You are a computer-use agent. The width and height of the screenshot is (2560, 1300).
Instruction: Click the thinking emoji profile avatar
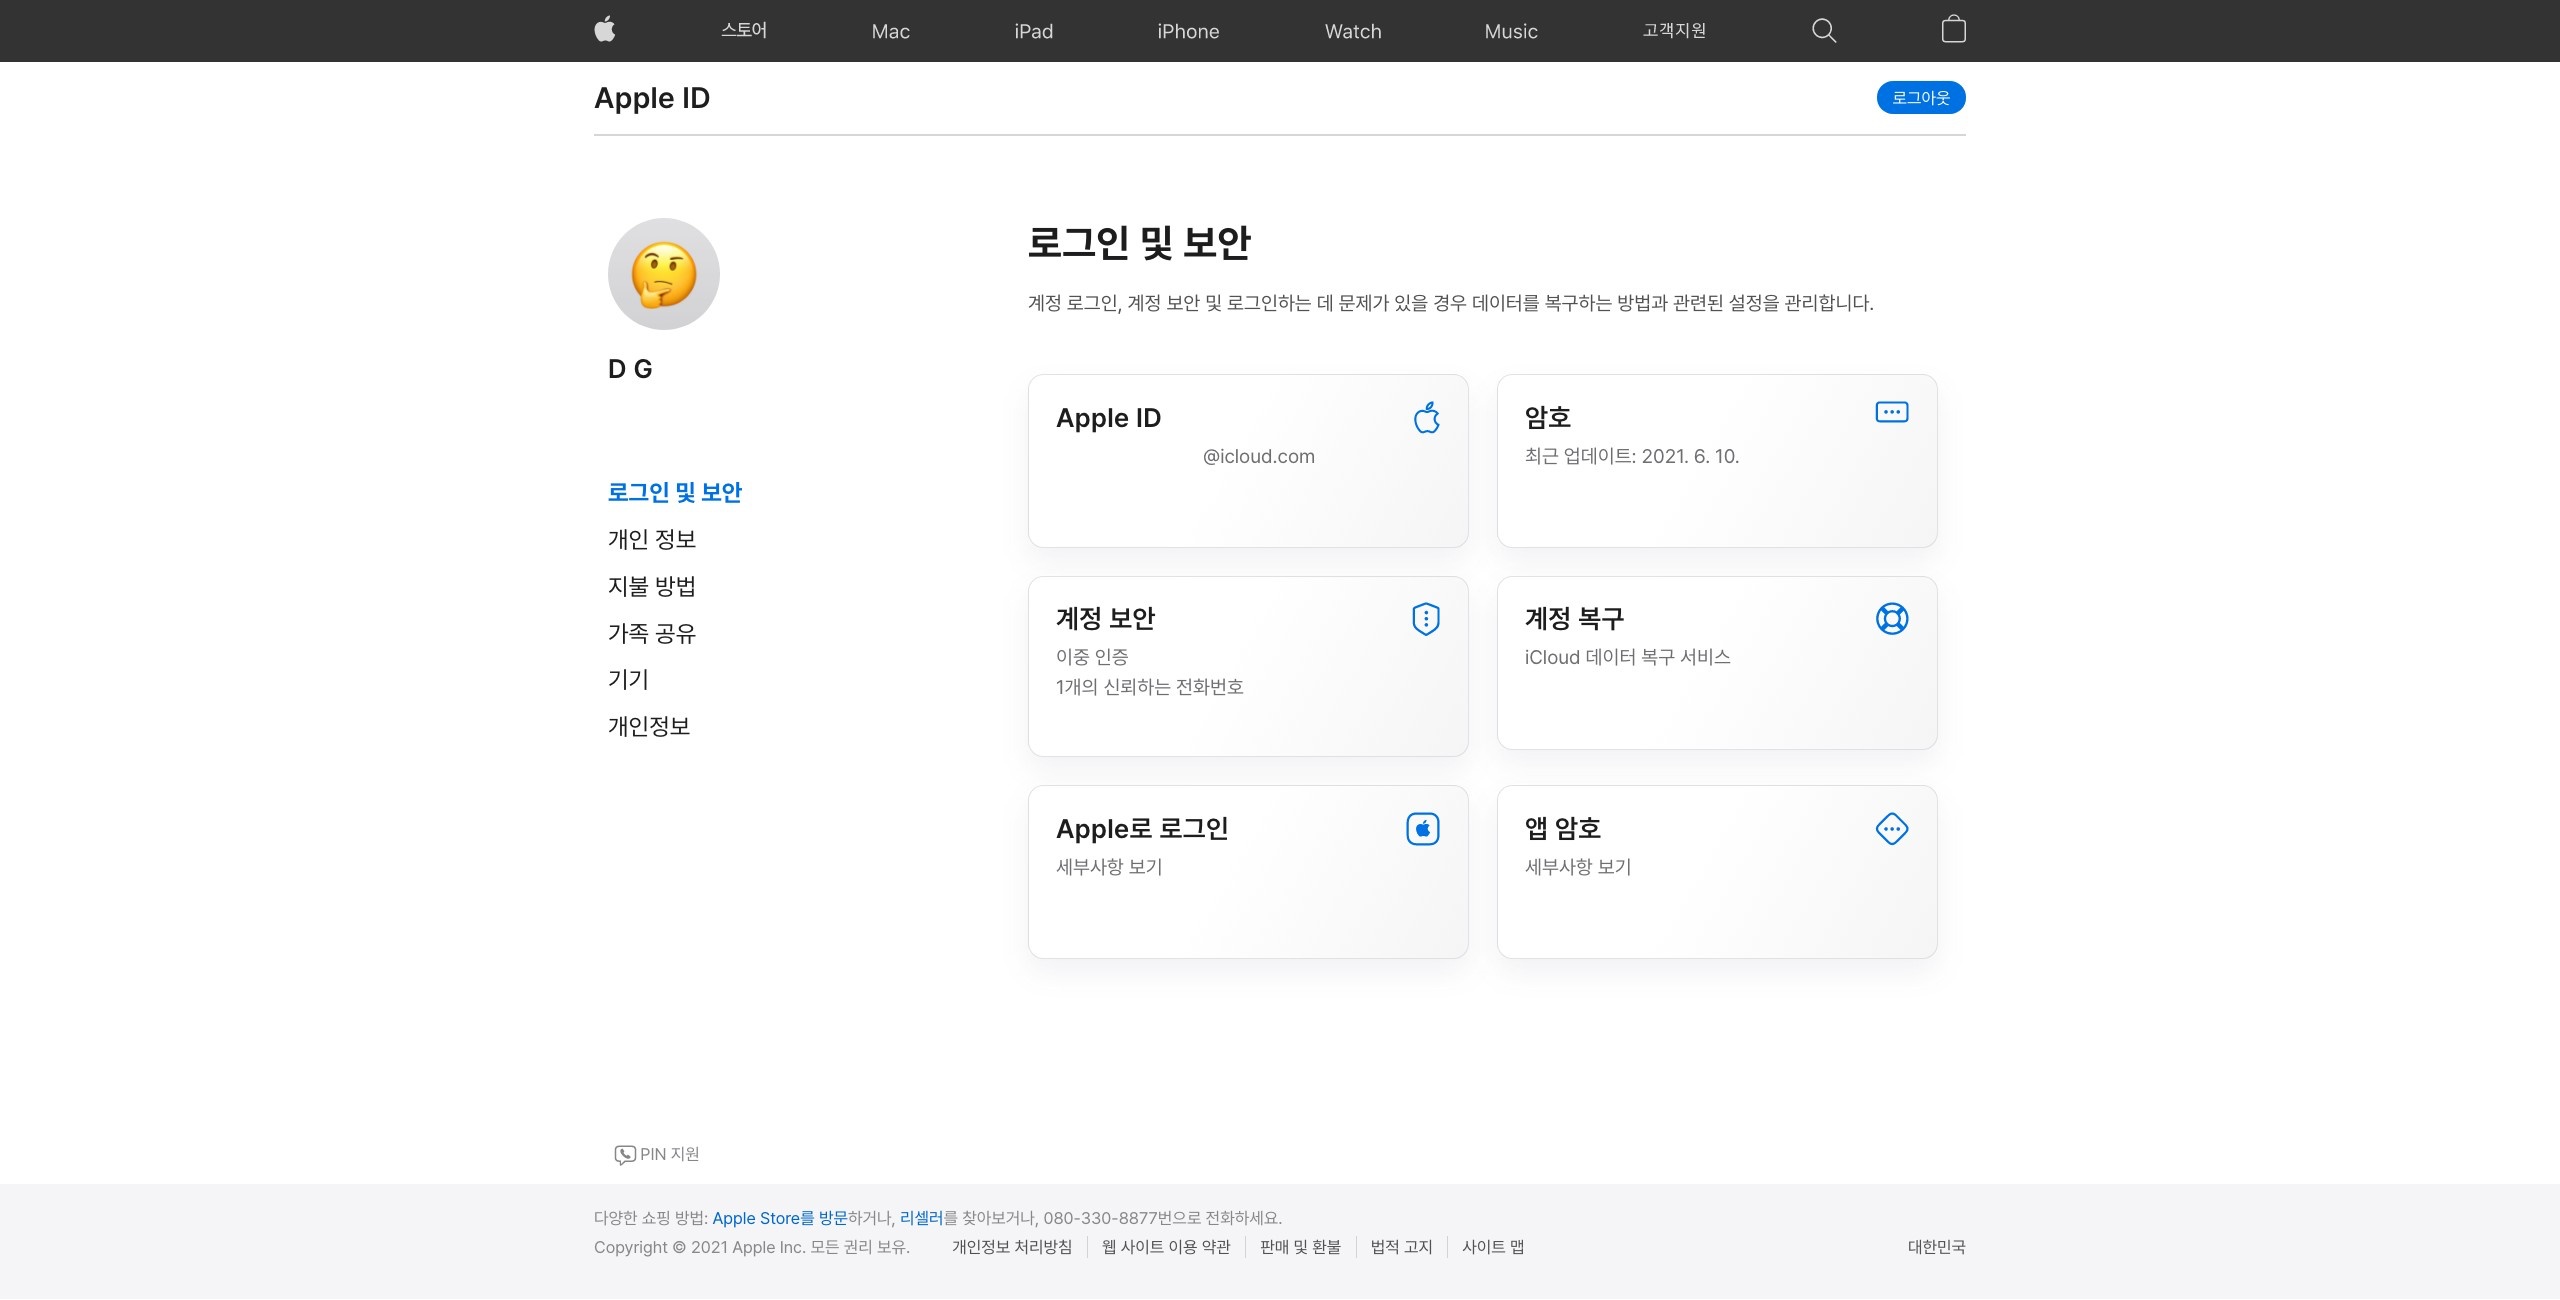[663, 274]
